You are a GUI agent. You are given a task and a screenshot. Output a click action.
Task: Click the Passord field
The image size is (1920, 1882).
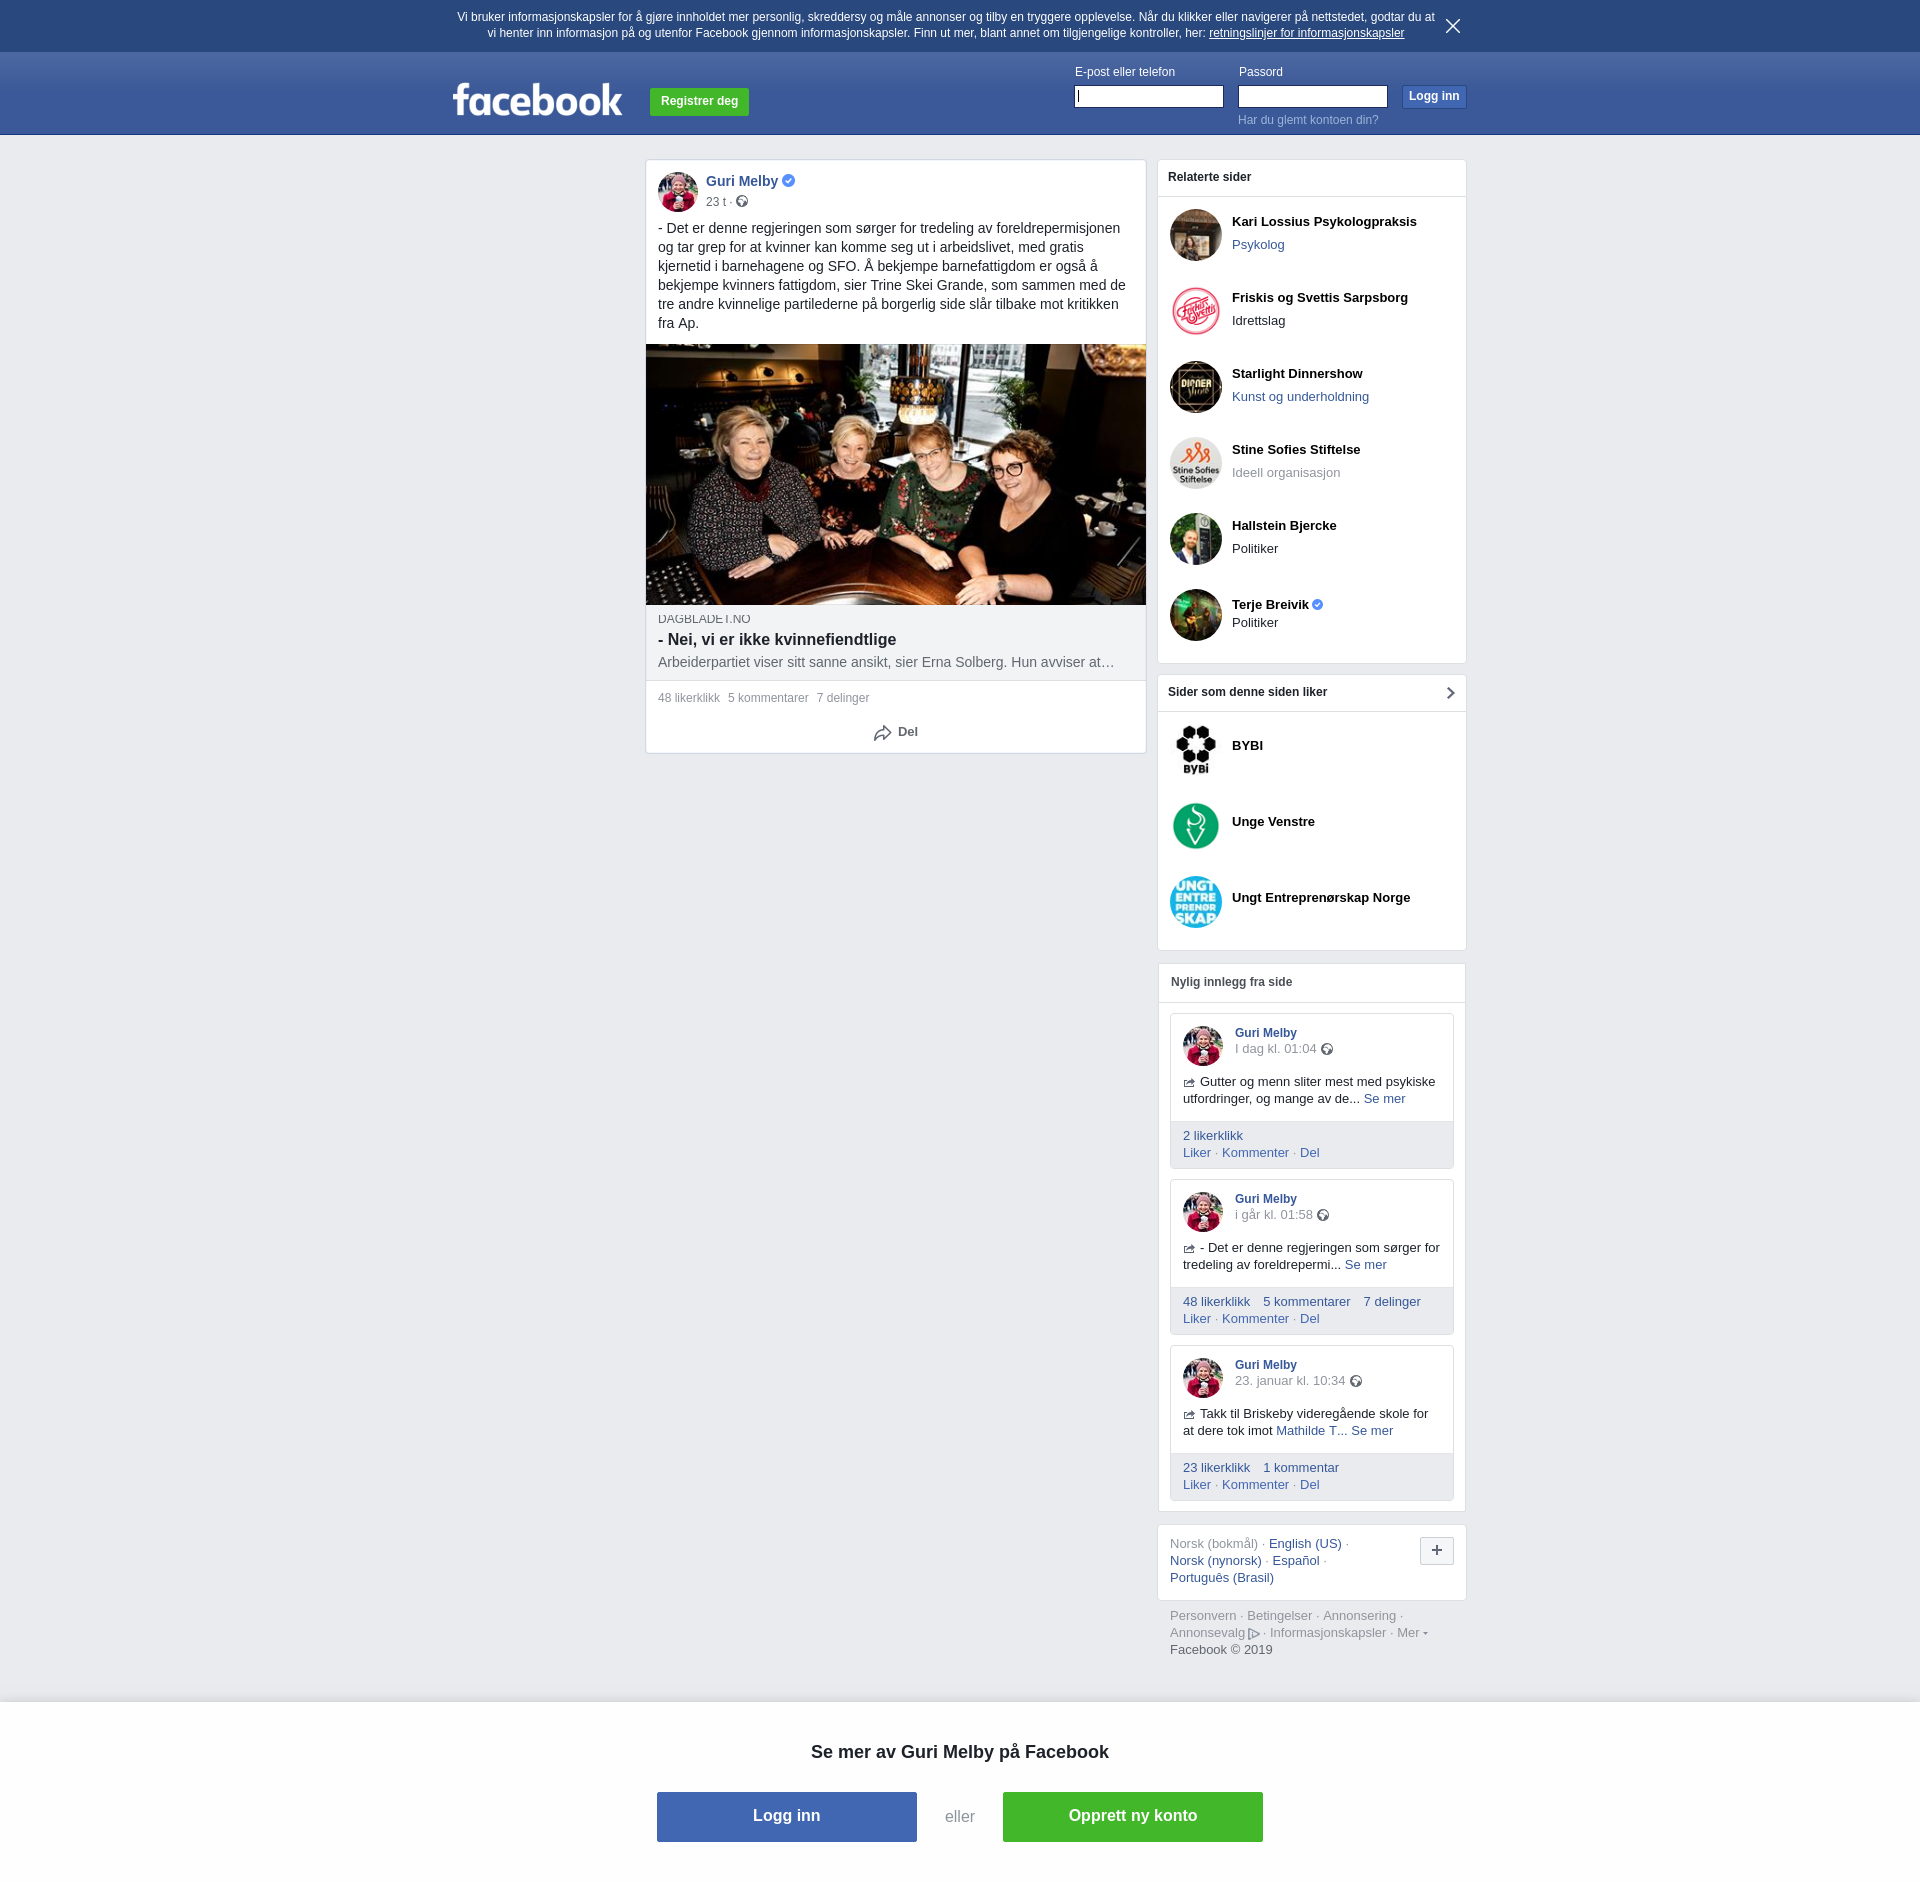click(1313, 96)
